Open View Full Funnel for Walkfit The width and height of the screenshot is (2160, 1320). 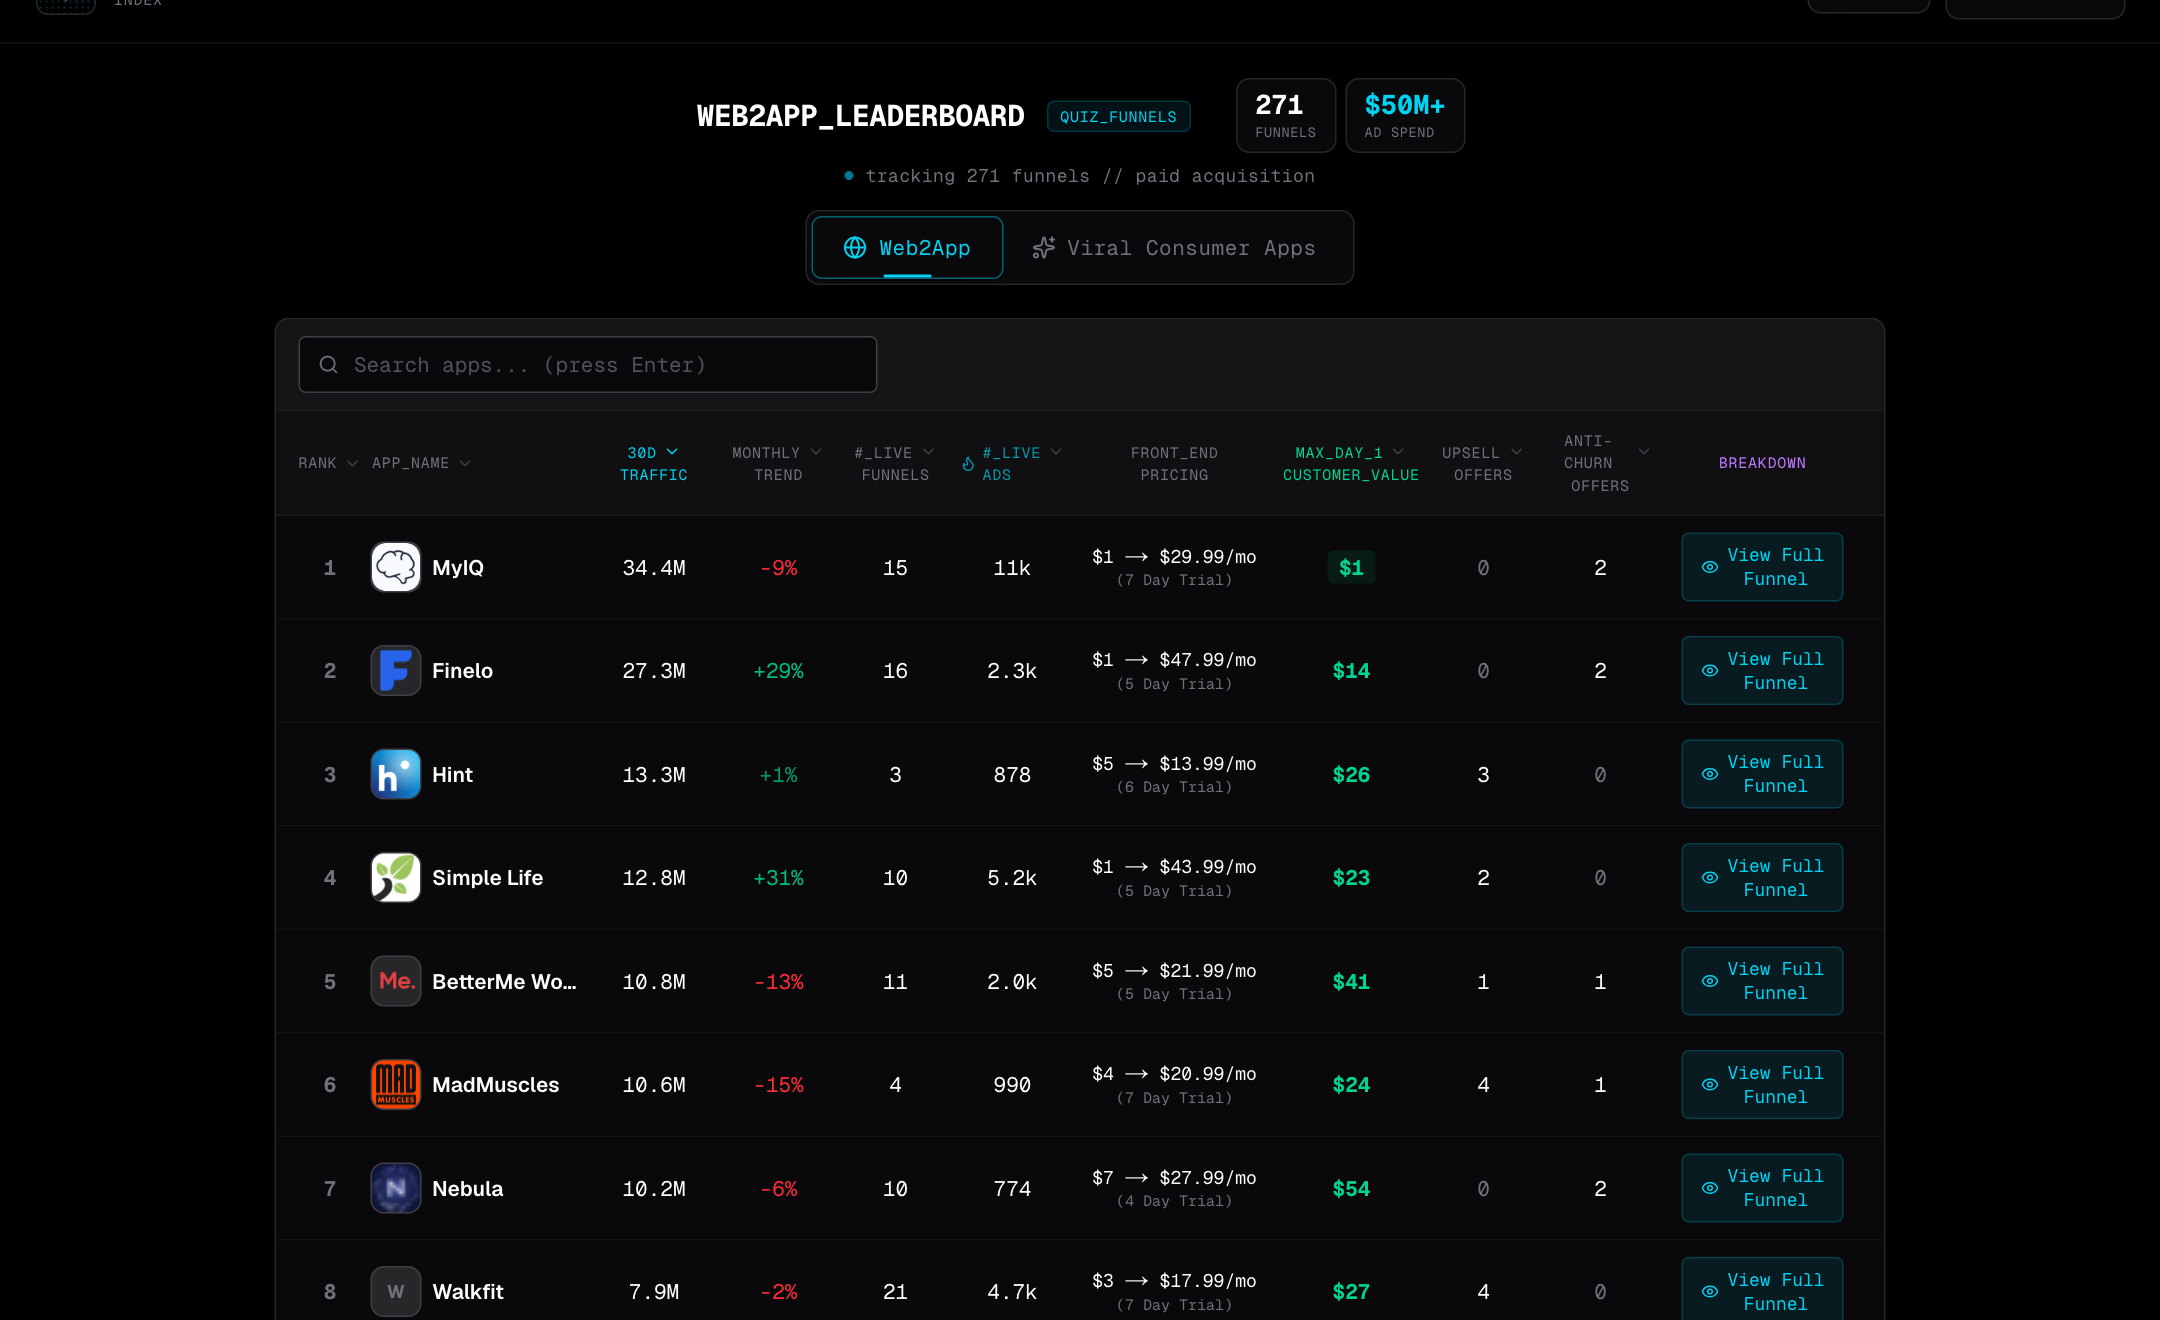(x=1762, y=1291)
